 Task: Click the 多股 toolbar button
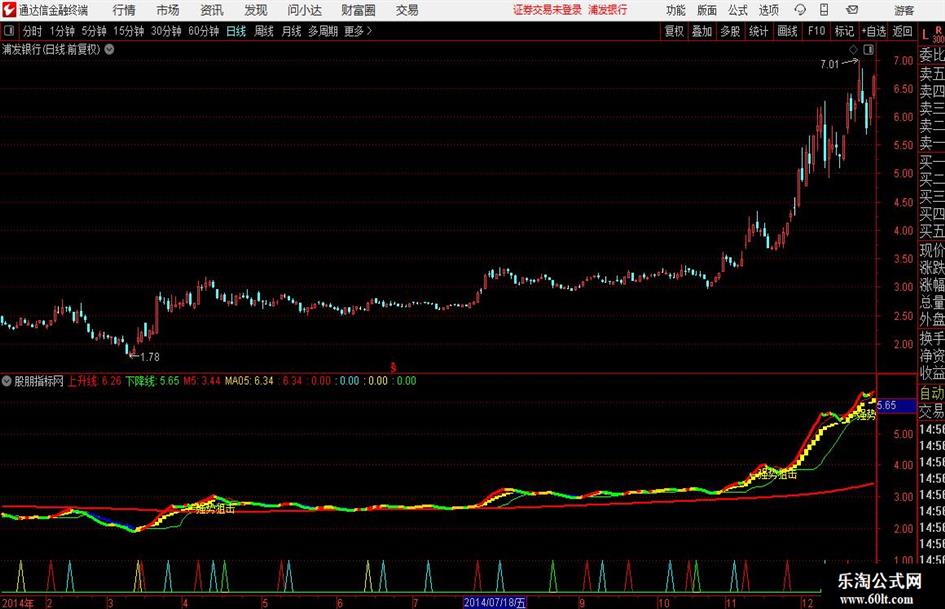point(730,31)
